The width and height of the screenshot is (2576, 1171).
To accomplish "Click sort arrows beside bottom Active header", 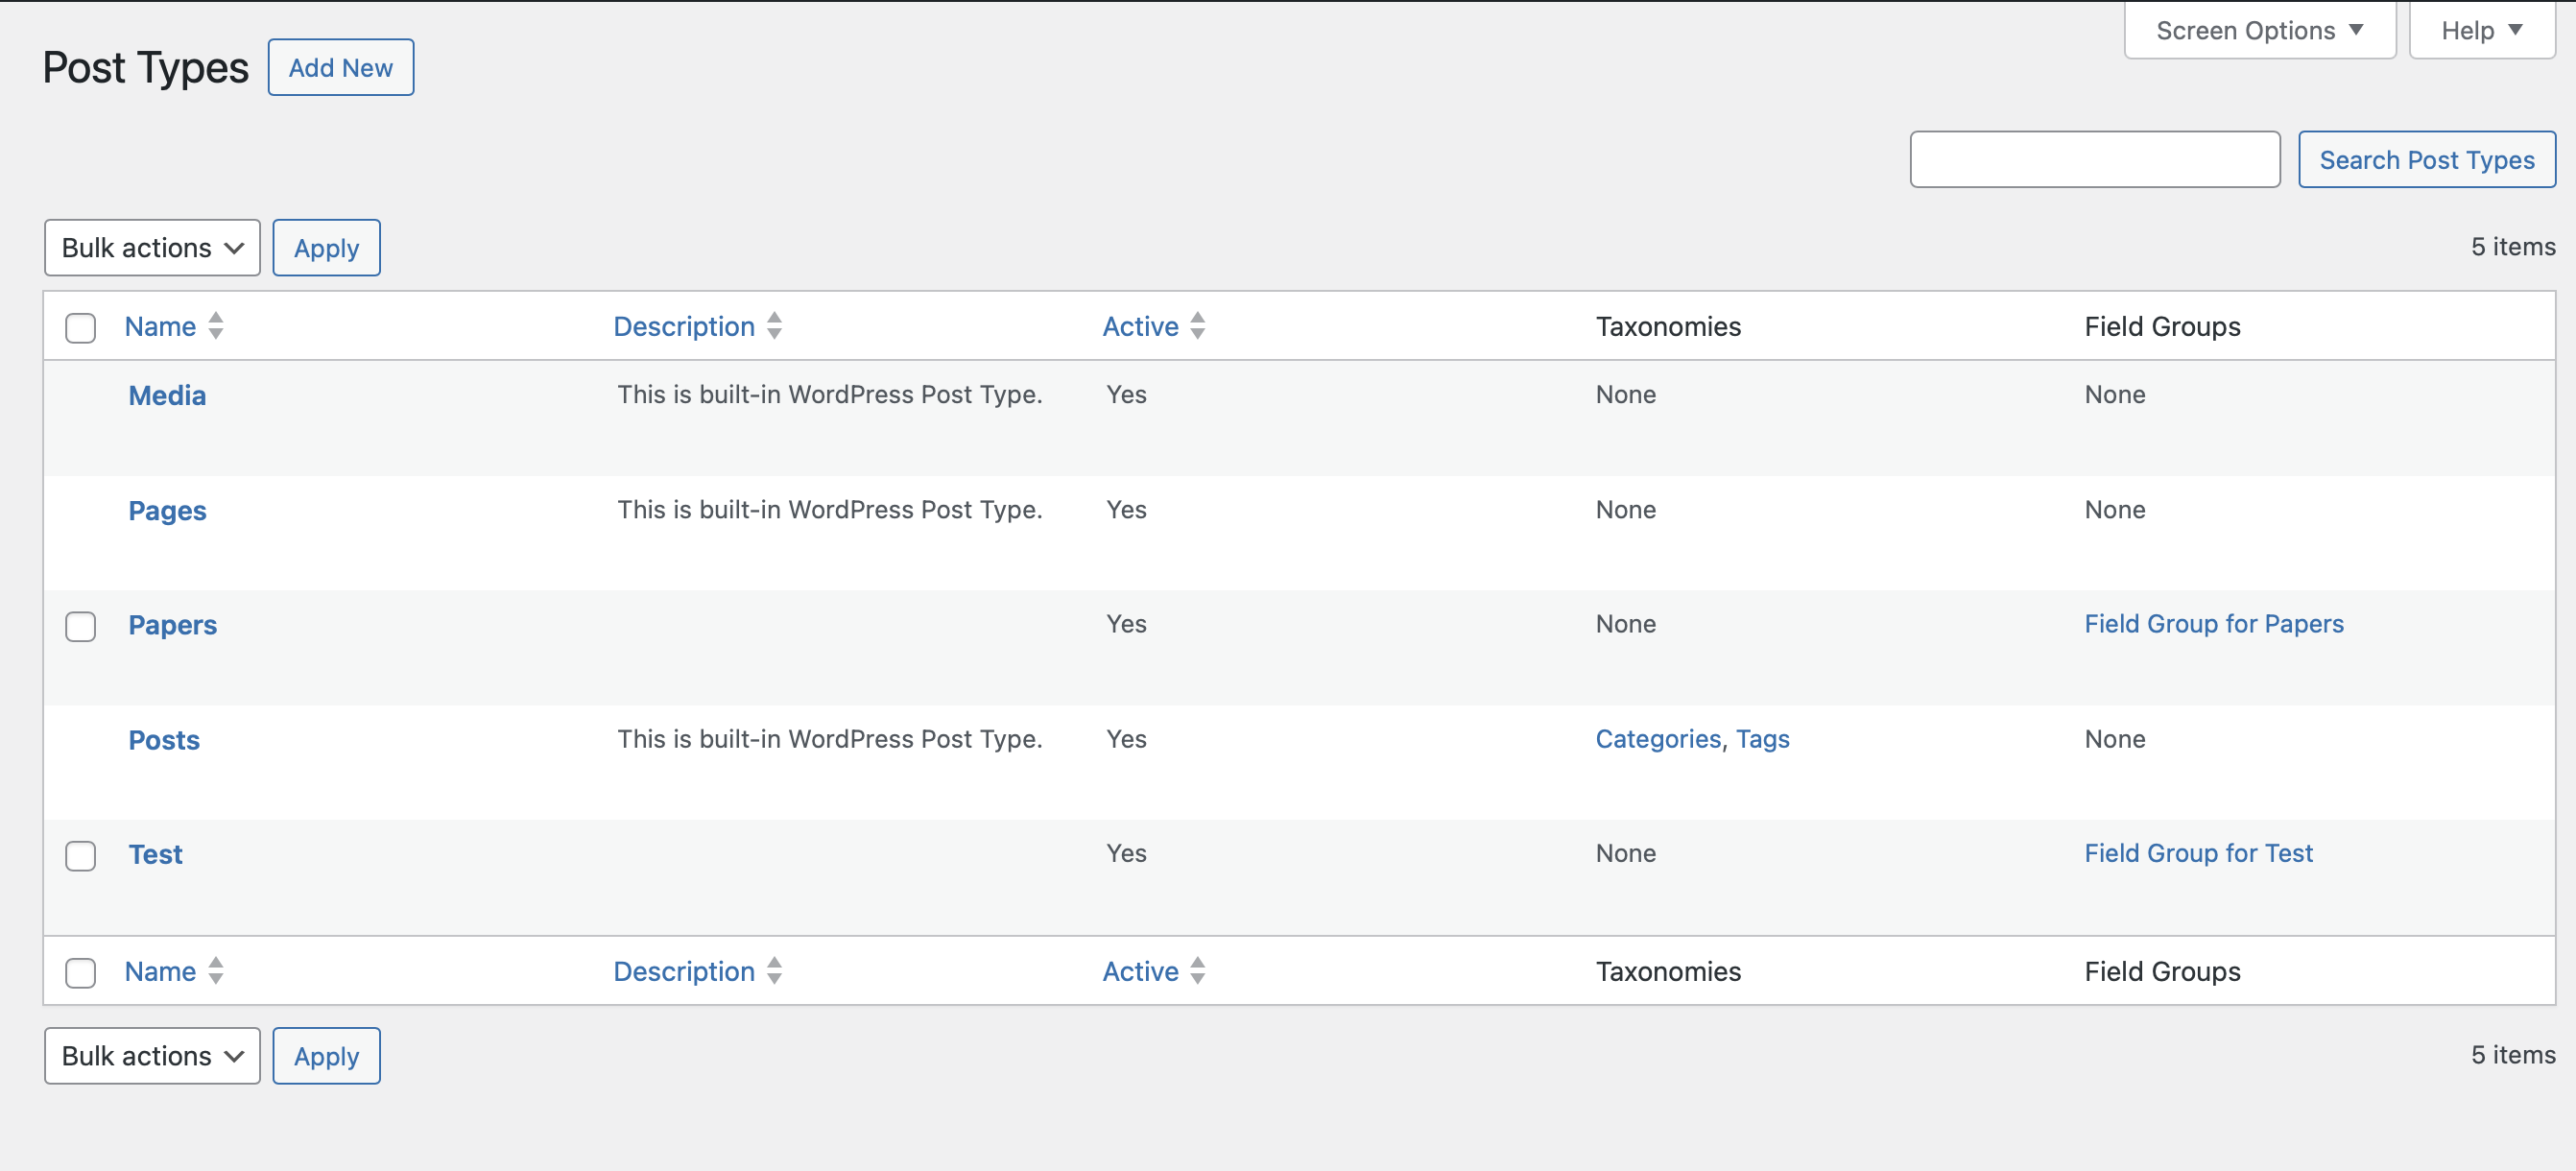I will [1197, 971].
